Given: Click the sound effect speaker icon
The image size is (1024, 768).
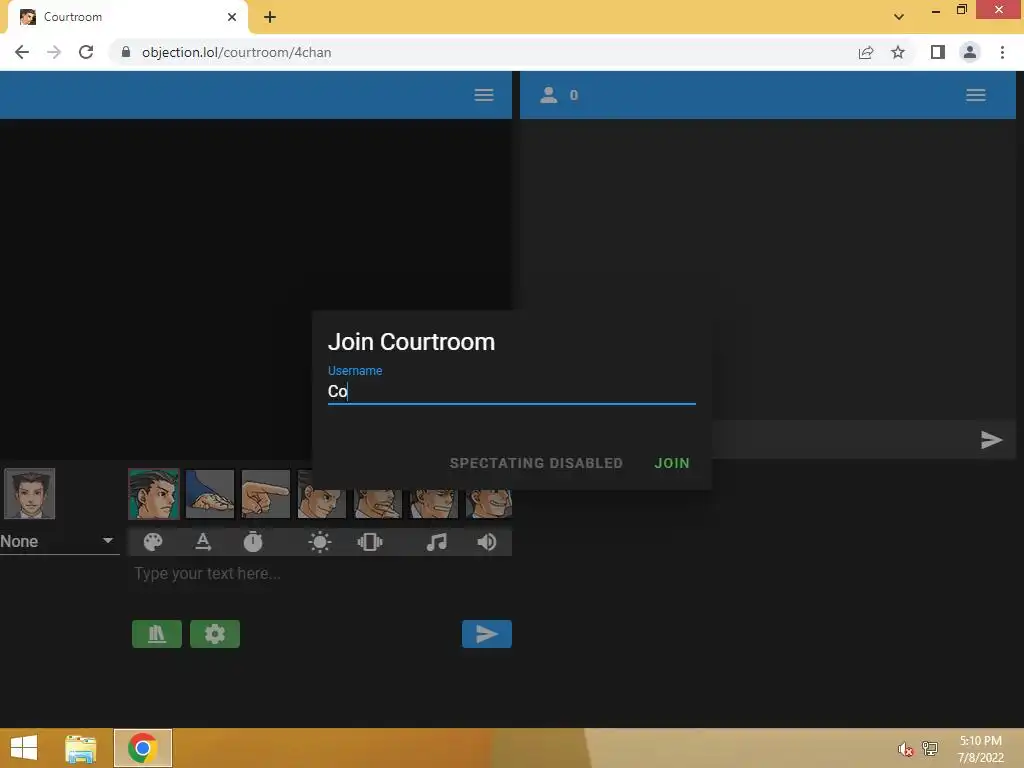Looking at the screenshot, I should click(487, 542).
